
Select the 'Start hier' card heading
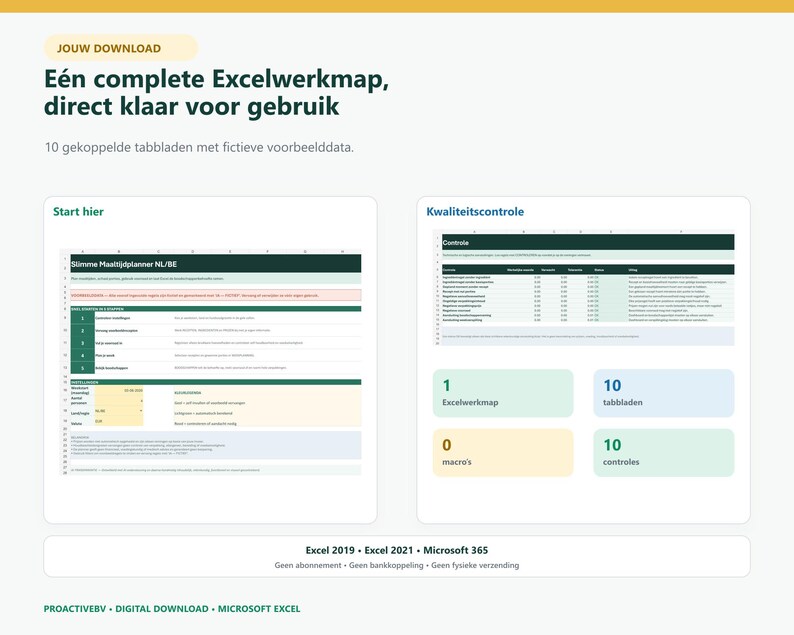78,212
